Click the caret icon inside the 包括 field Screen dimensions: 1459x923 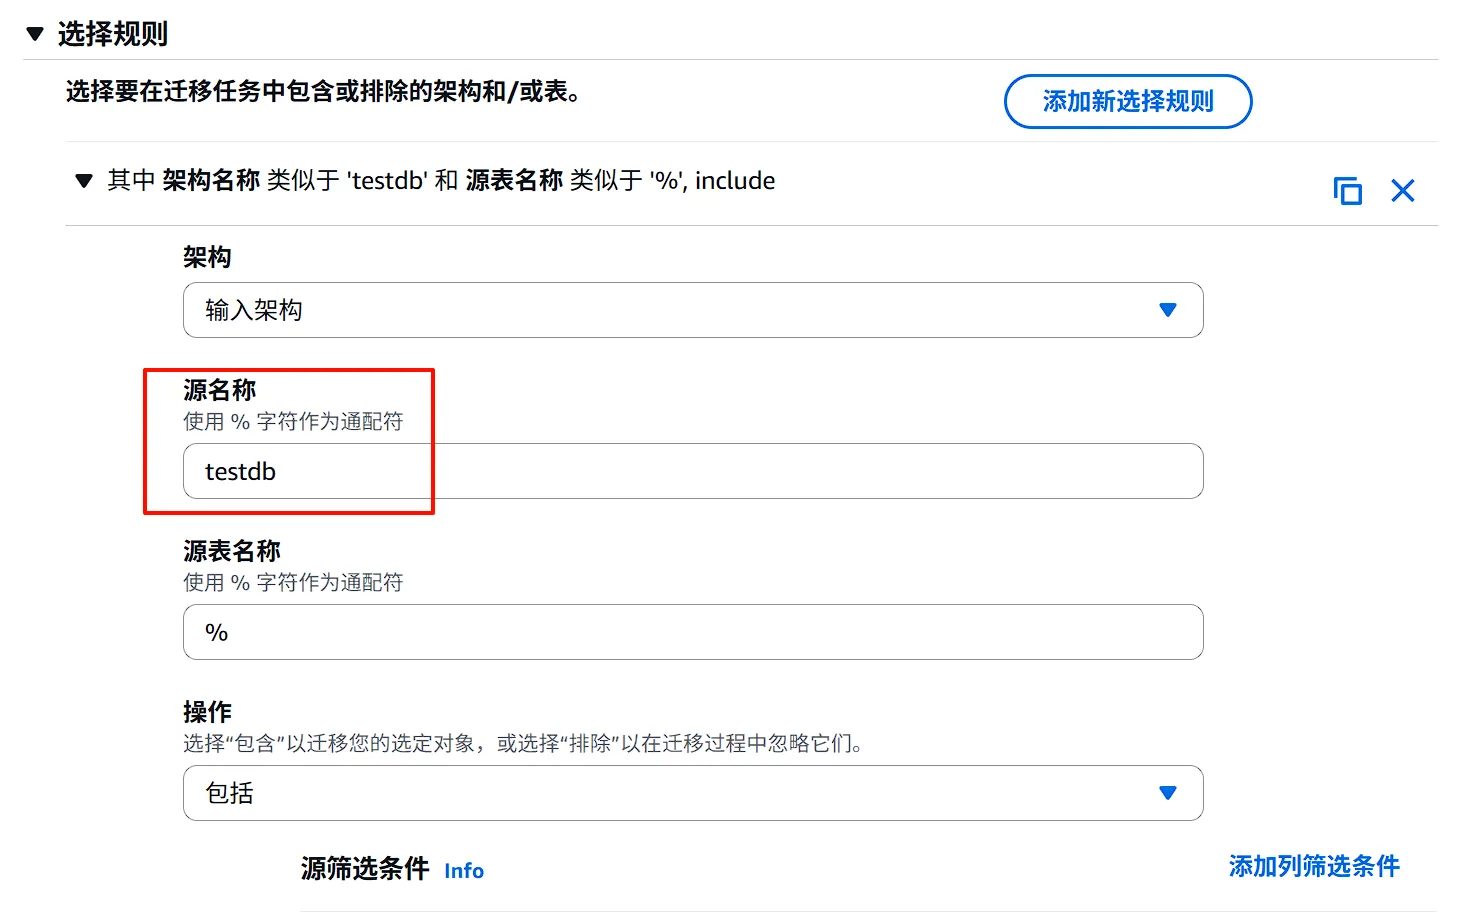point(1168,793)
